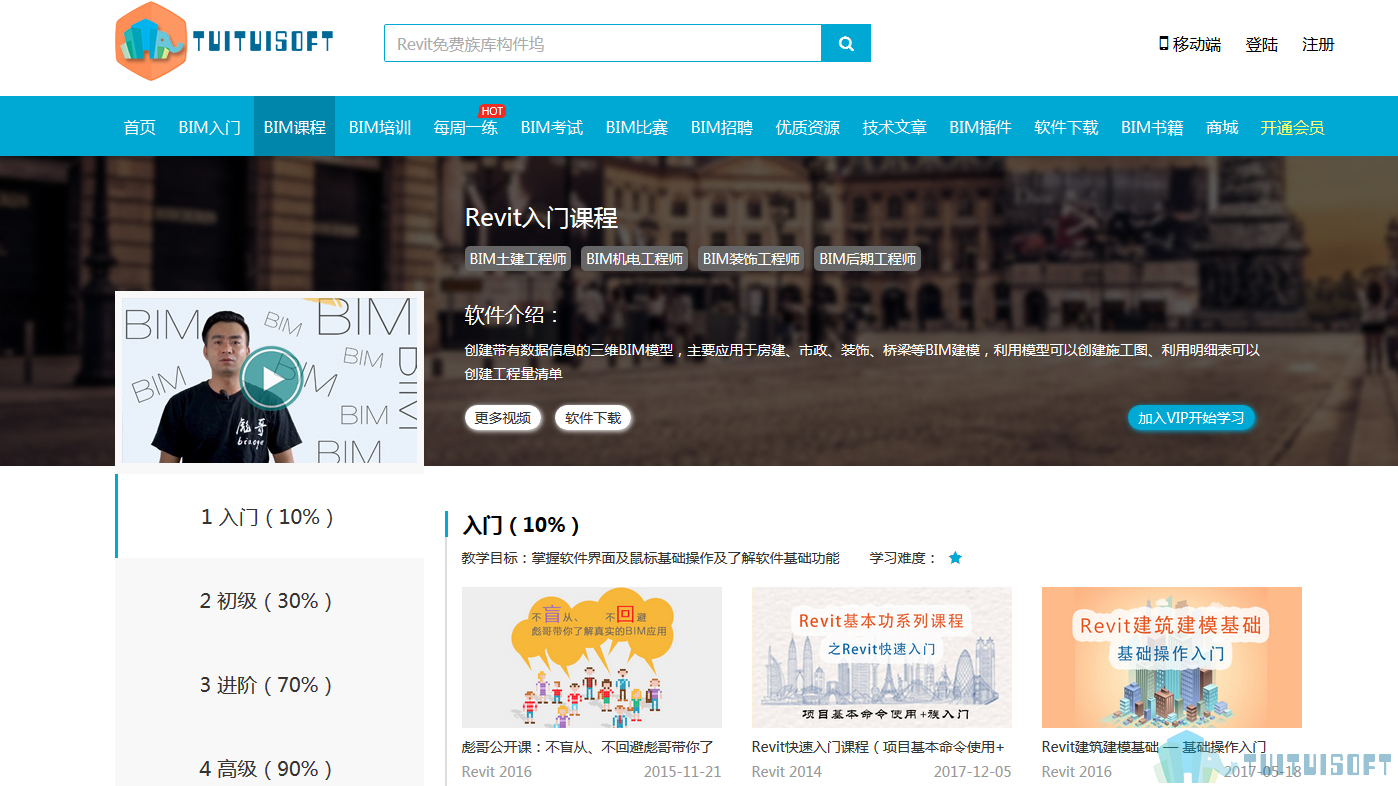Click the 开通会员 nav link
1398x786 pixels.
click(x=1292, y=127)
